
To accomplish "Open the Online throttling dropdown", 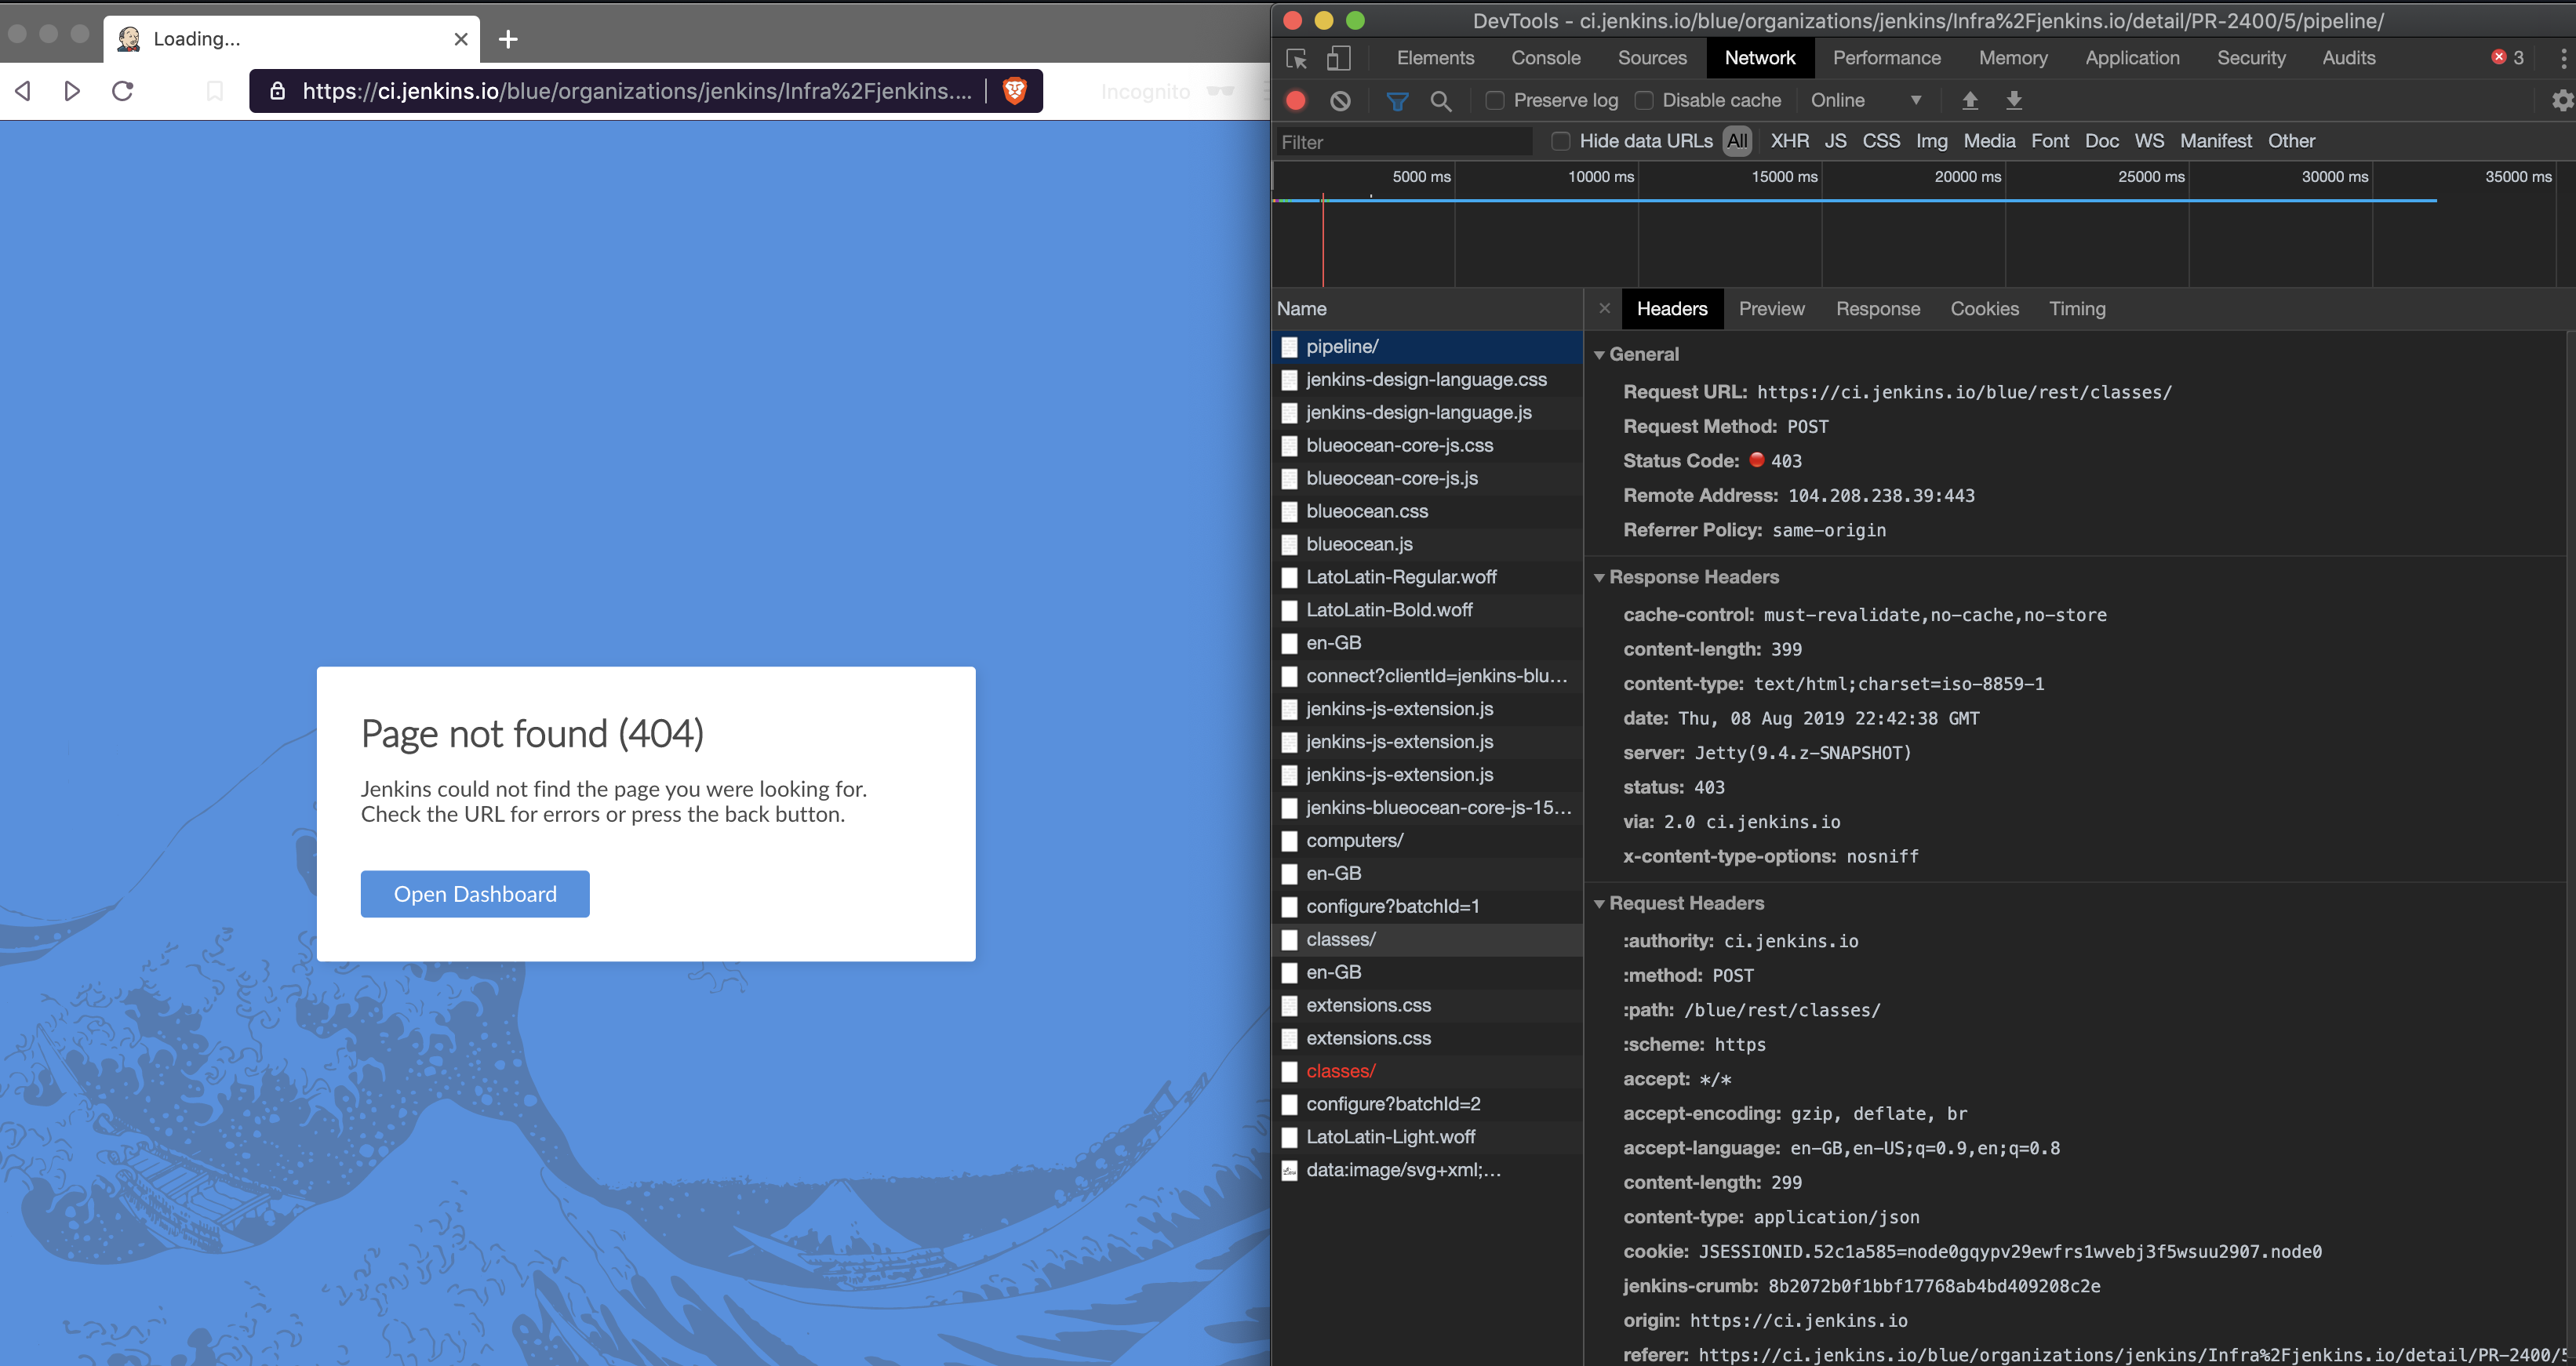I will pyautogui.click(x=1866, y=100).
